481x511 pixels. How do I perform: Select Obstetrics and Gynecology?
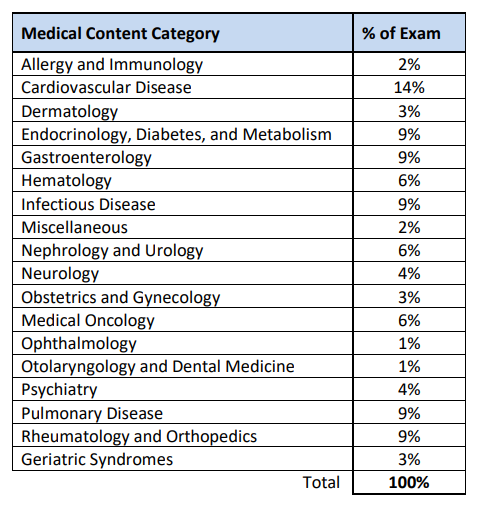(121, 297)
